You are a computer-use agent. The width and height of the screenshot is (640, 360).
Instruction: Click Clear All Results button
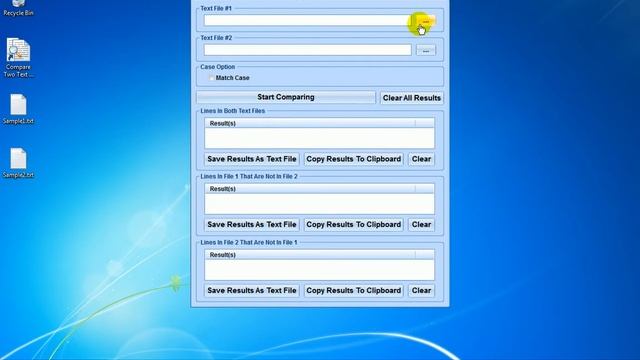click(x=411, y=98)
